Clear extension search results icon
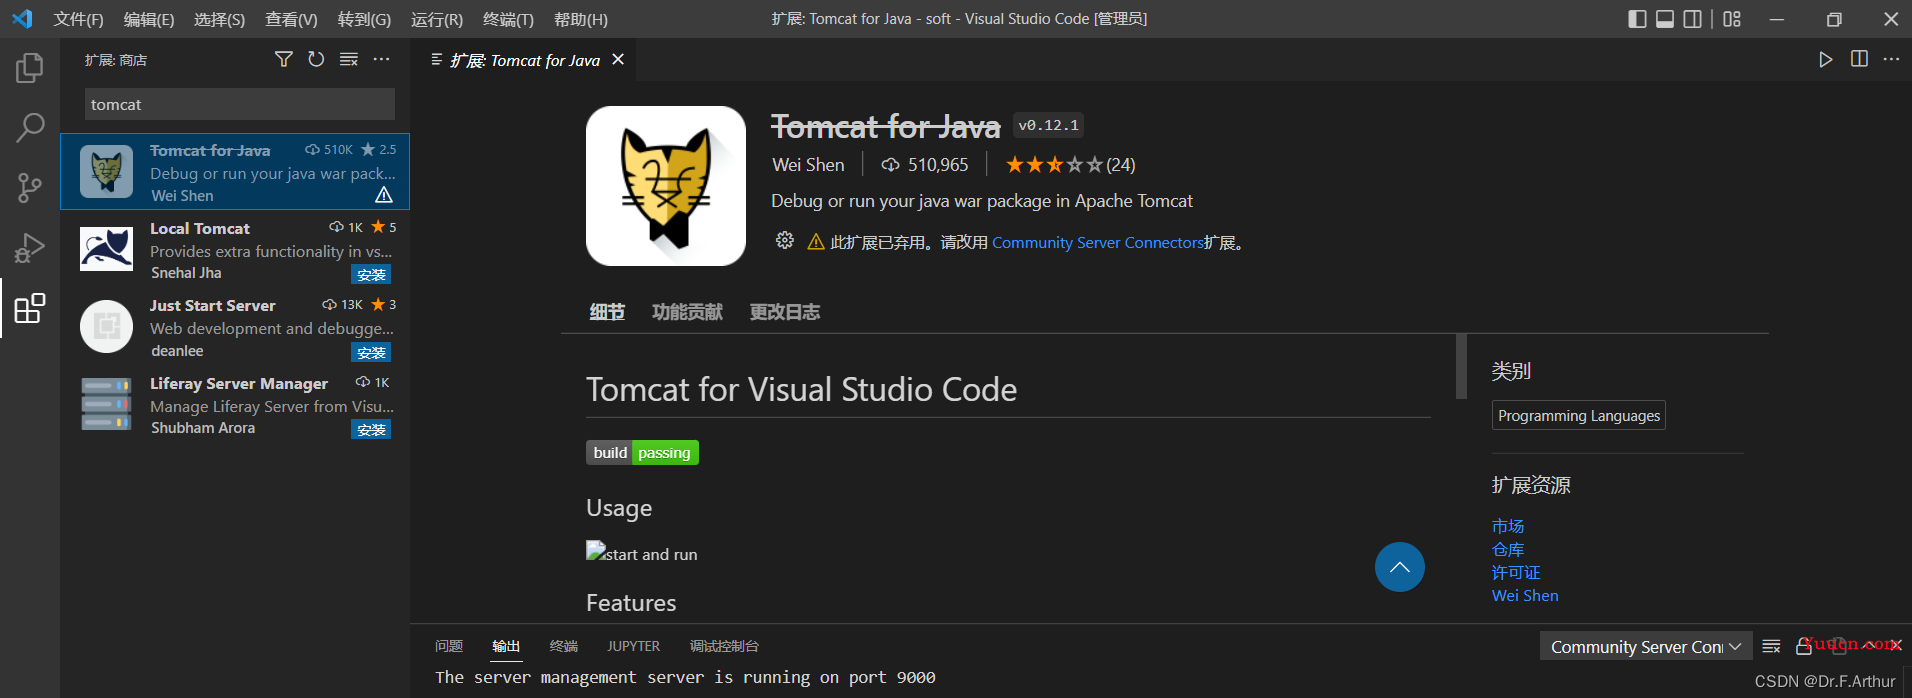The image size is (1912, 698). coord(349,60)
